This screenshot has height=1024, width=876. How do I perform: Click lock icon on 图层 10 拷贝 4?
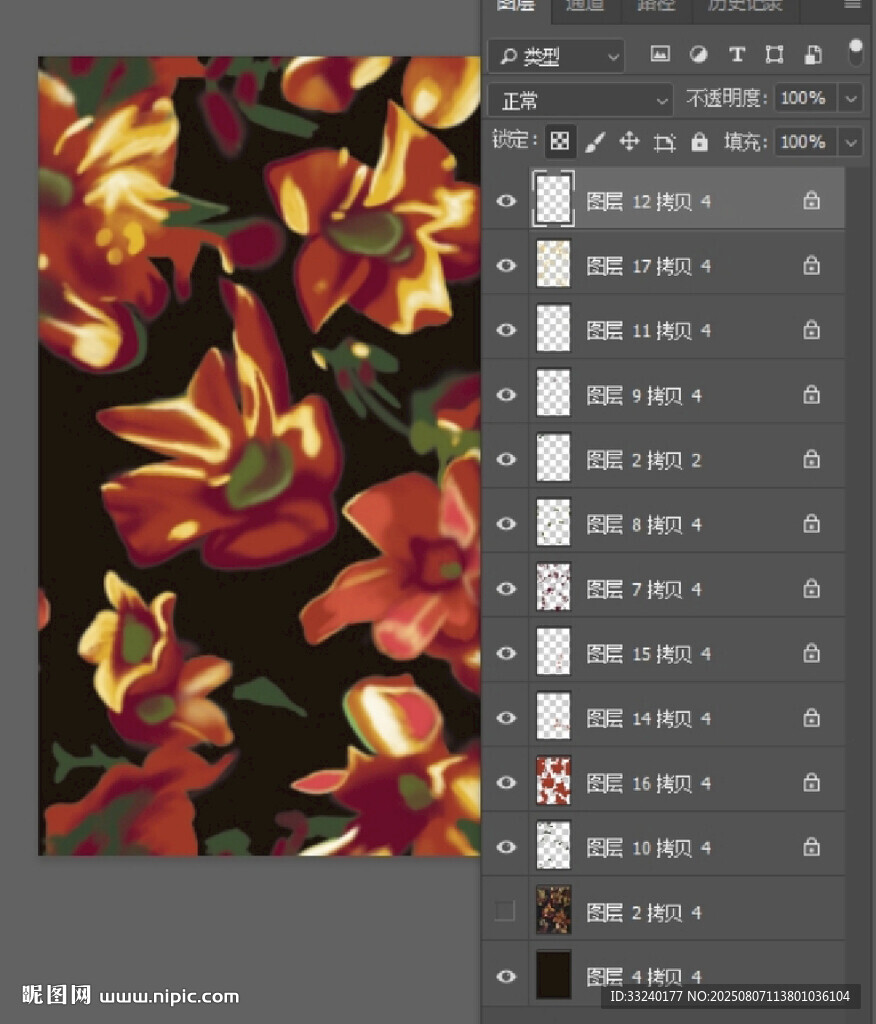click(811, 847)
